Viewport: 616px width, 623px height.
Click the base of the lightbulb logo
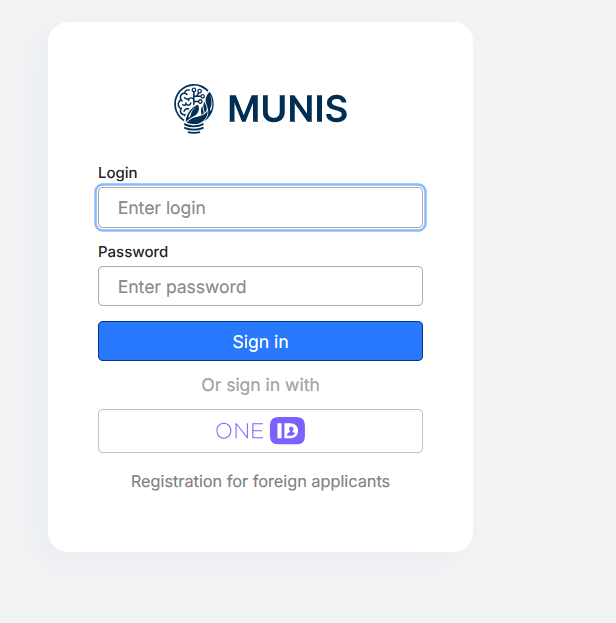(x=193, y=128)
